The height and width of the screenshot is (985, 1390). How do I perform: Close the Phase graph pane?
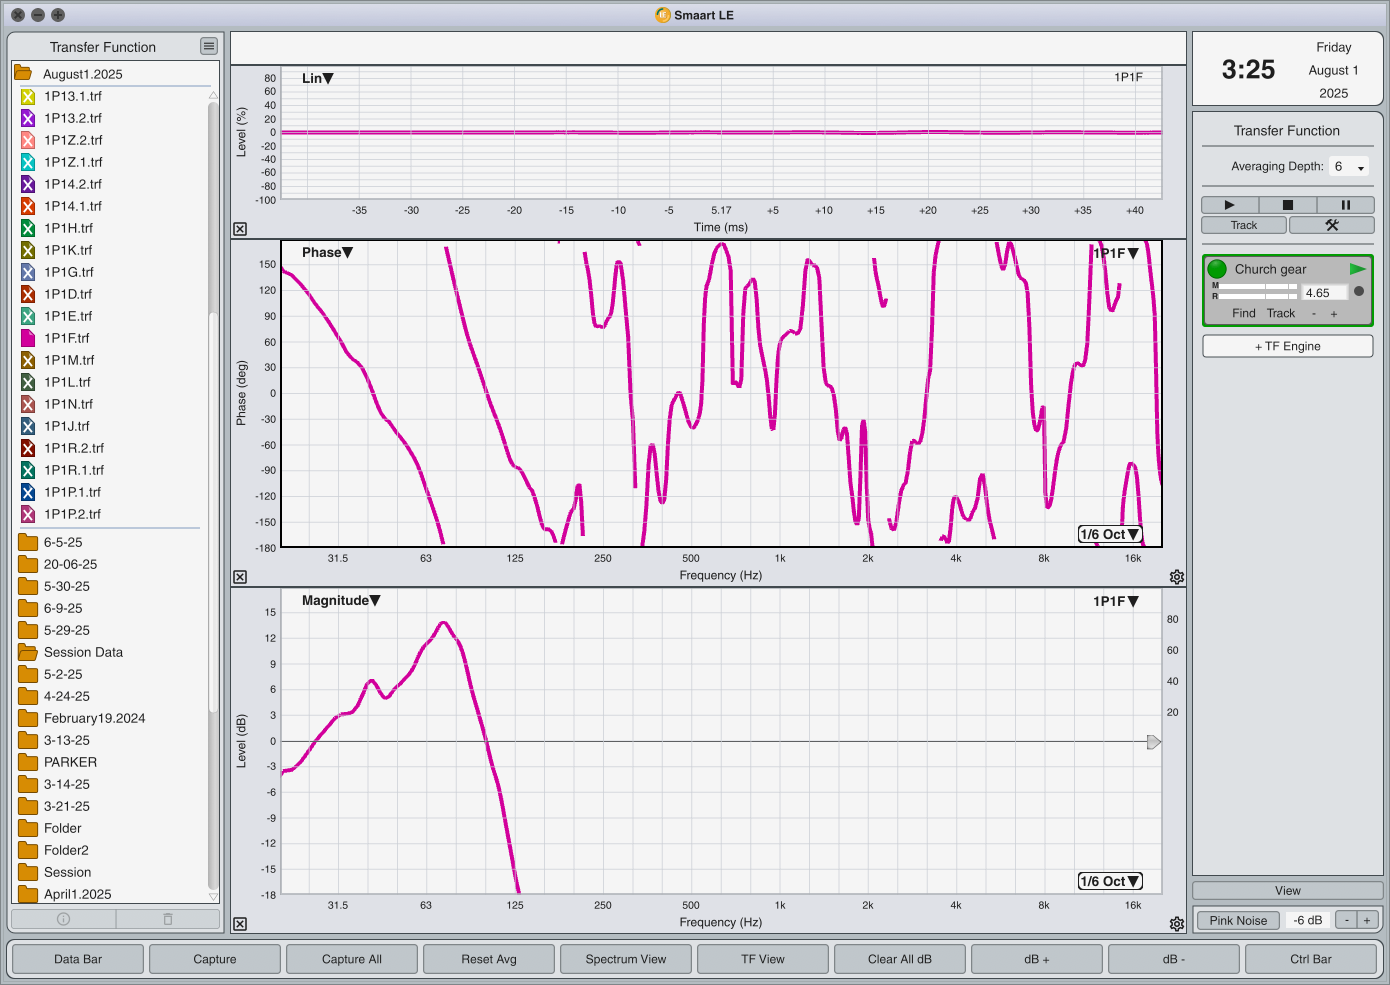pyautogui.click(x=240, y=577)
